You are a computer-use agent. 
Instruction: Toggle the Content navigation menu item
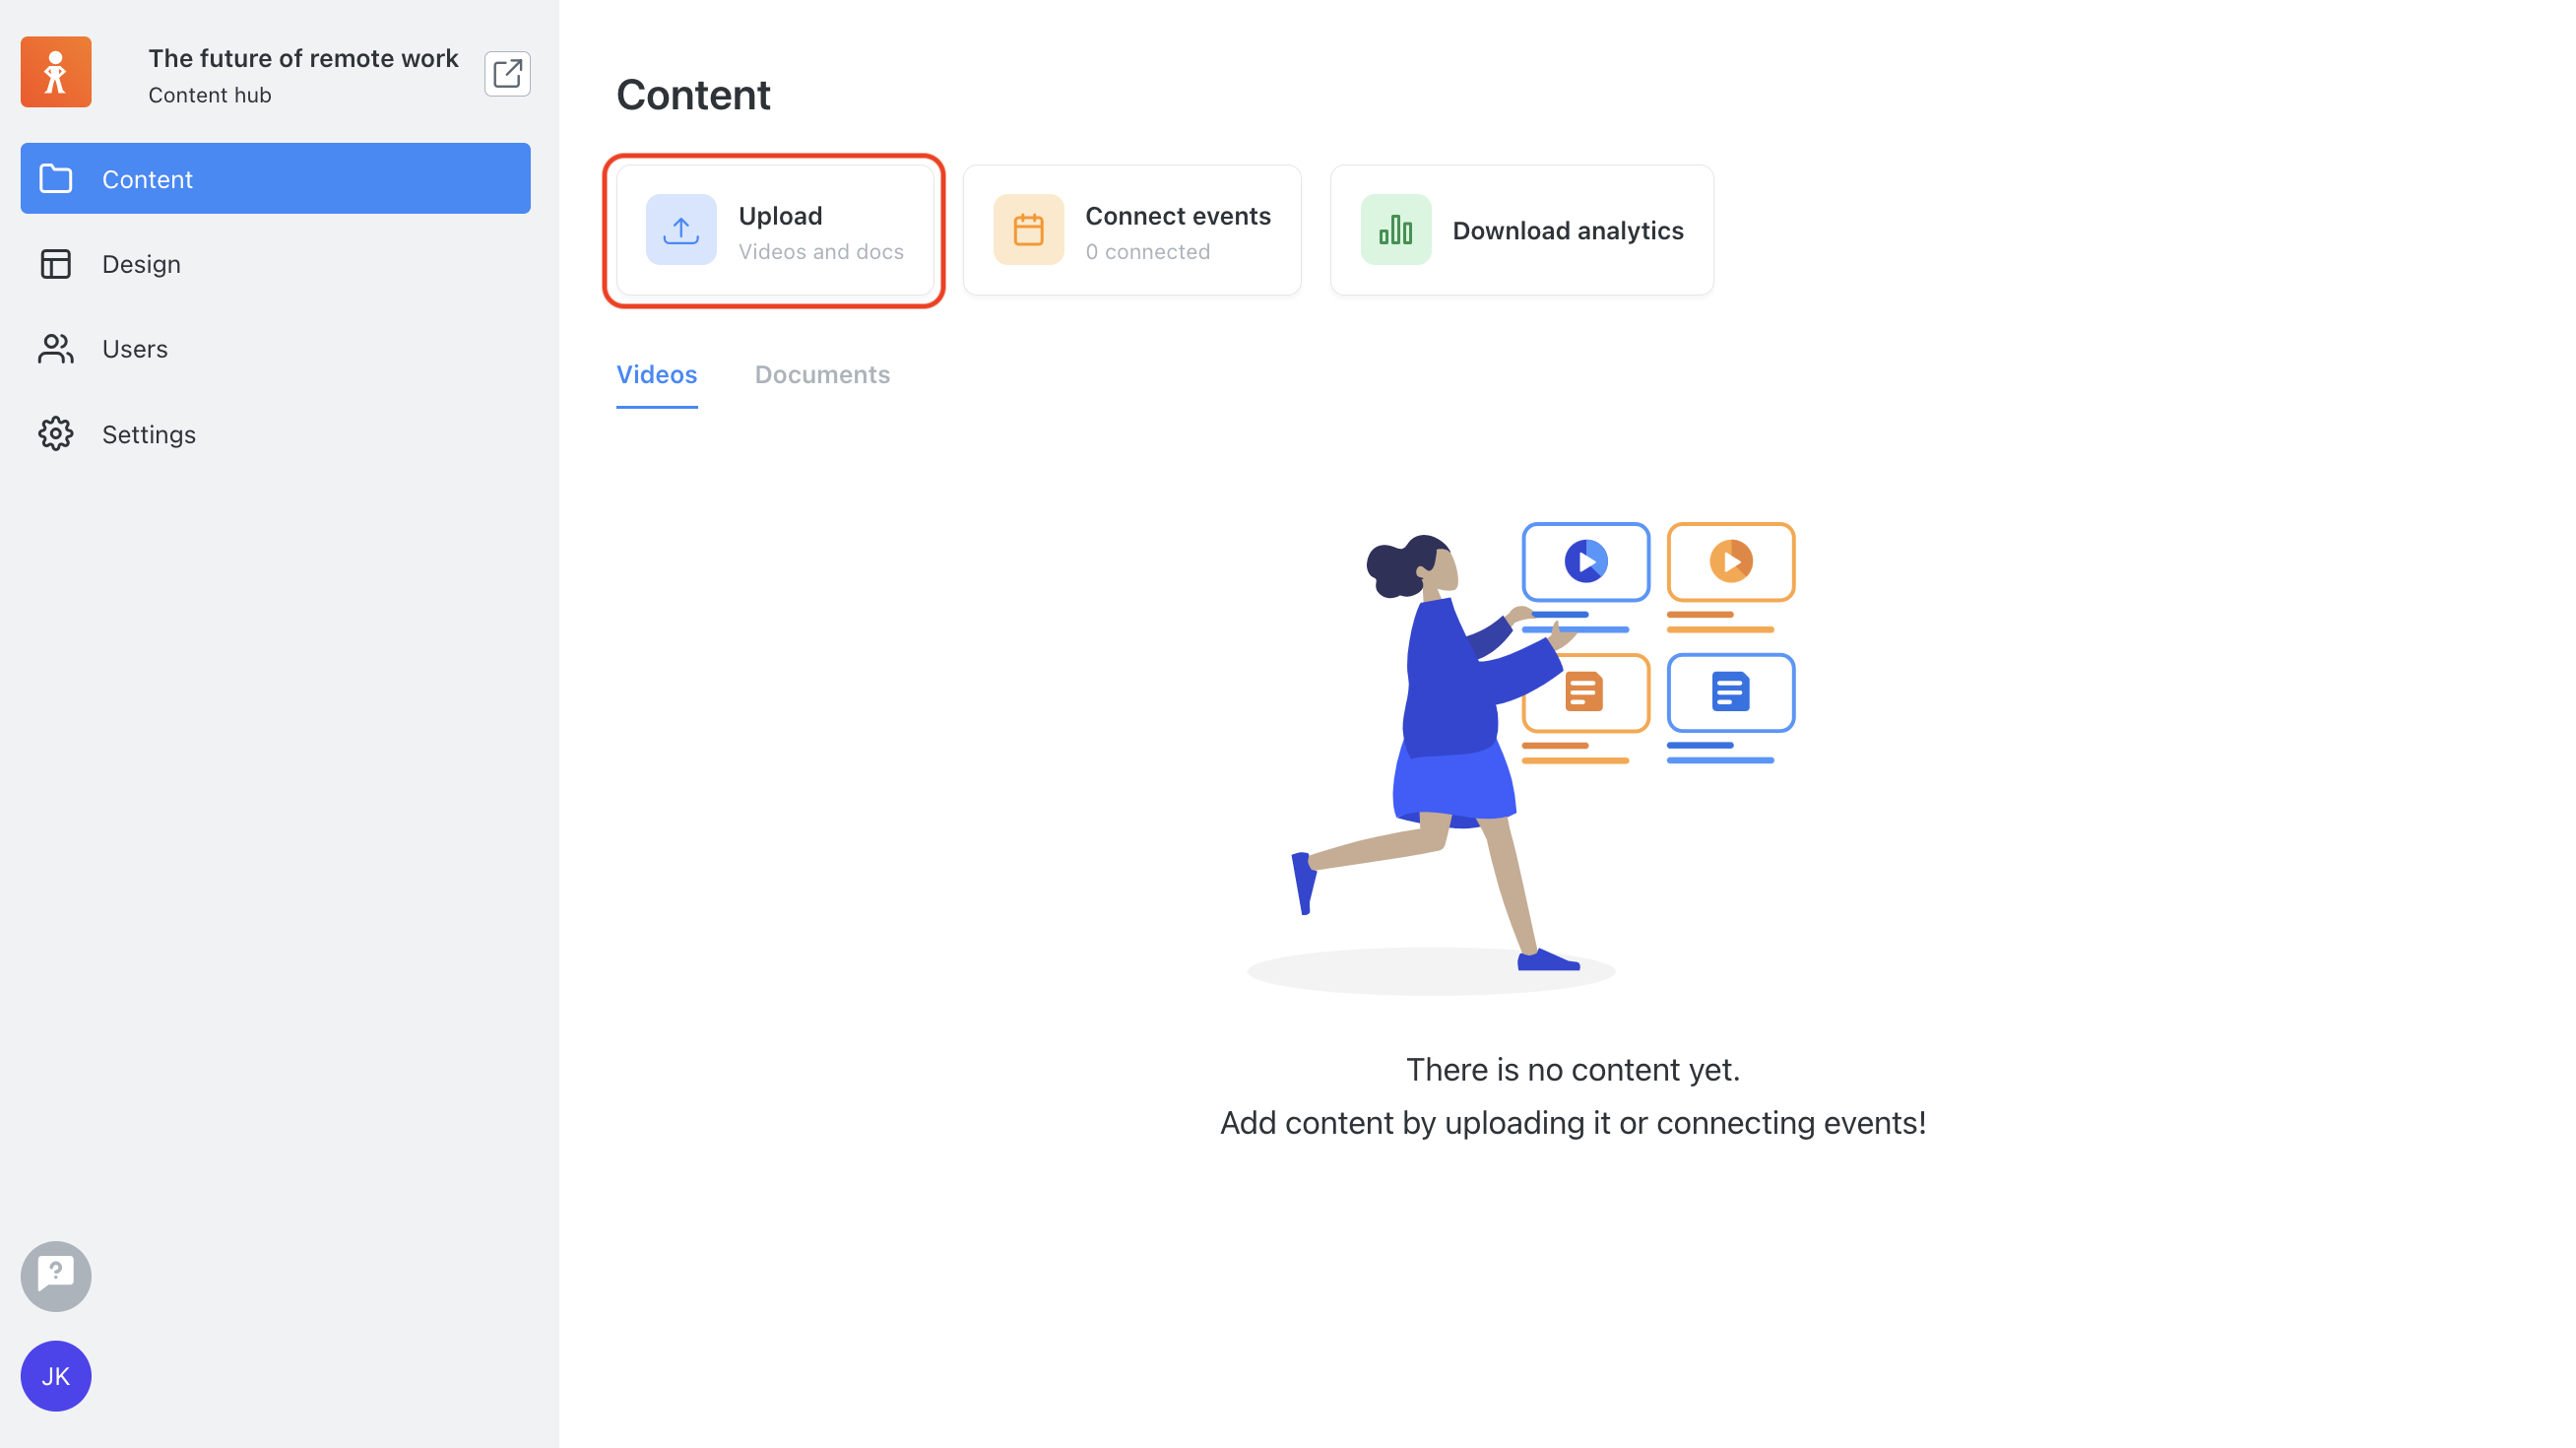click(x=276, y=179)
